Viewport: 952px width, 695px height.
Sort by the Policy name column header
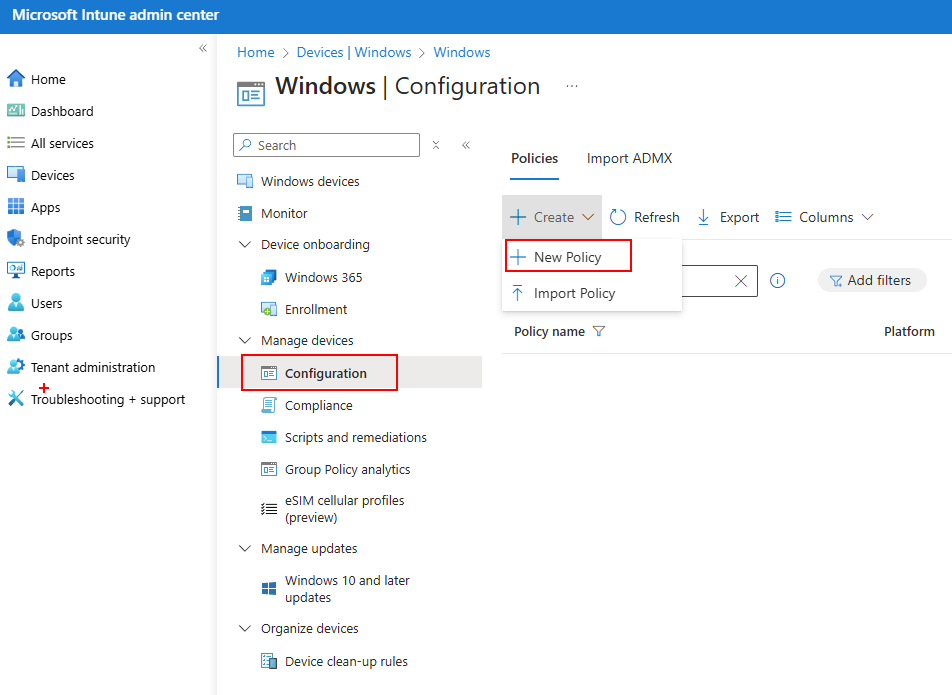(549, 331)
